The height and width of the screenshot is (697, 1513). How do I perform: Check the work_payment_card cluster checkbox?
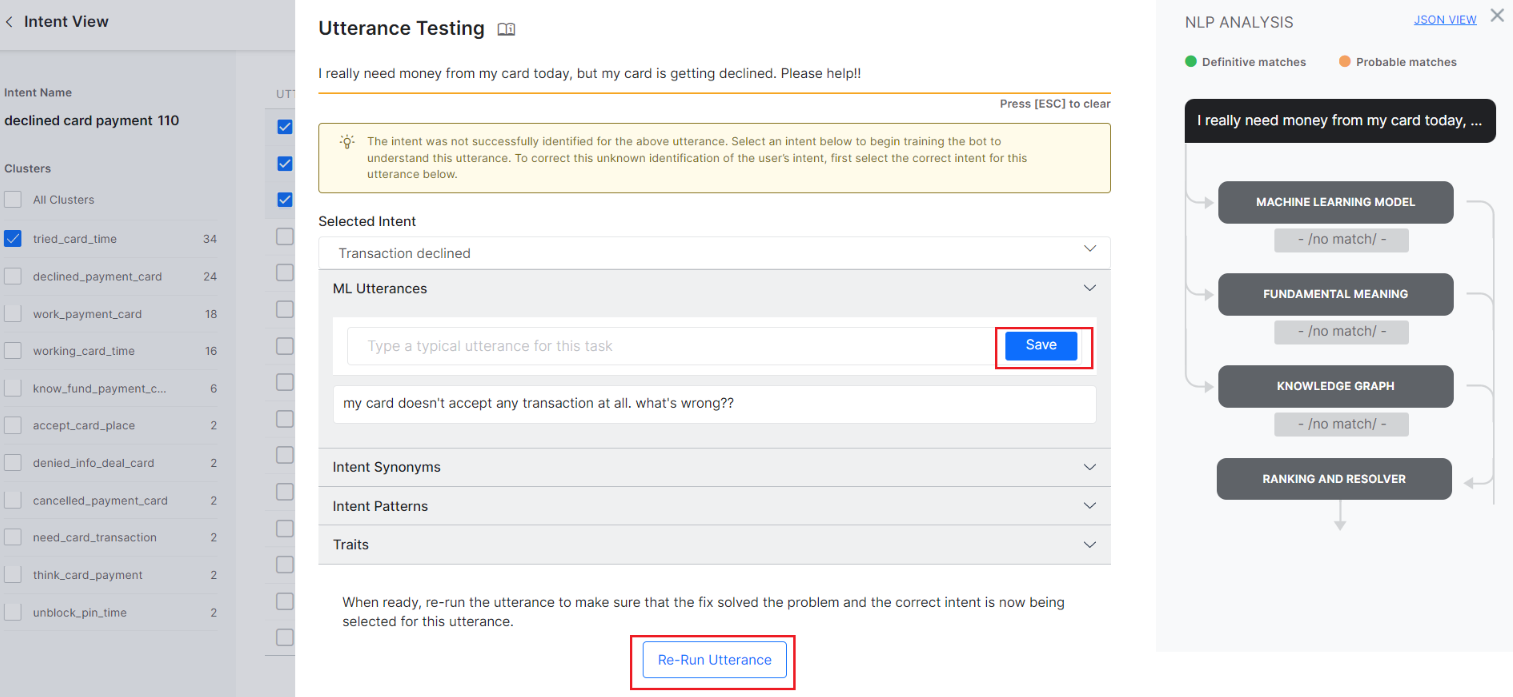tap(13, 314)
